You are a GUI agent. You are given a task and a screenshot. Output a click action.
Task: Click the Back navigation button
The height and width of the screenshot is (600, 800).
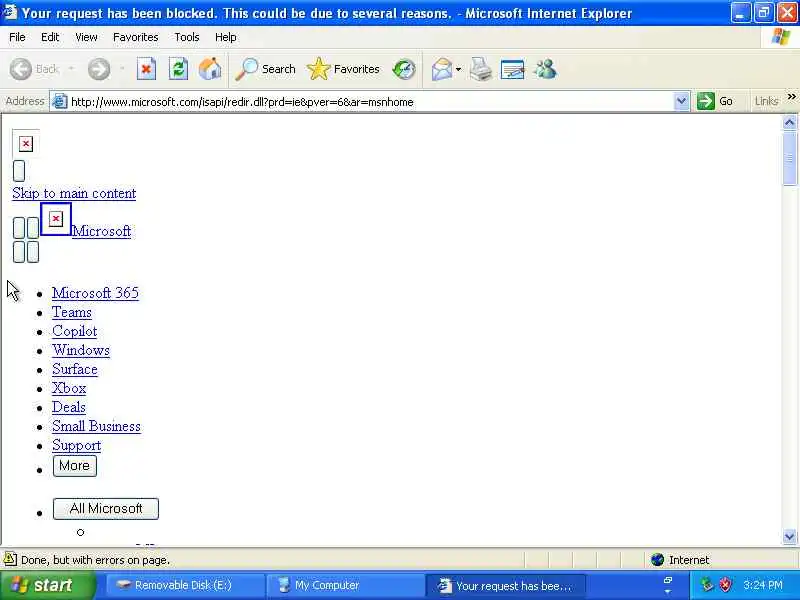tap(35, 69)
